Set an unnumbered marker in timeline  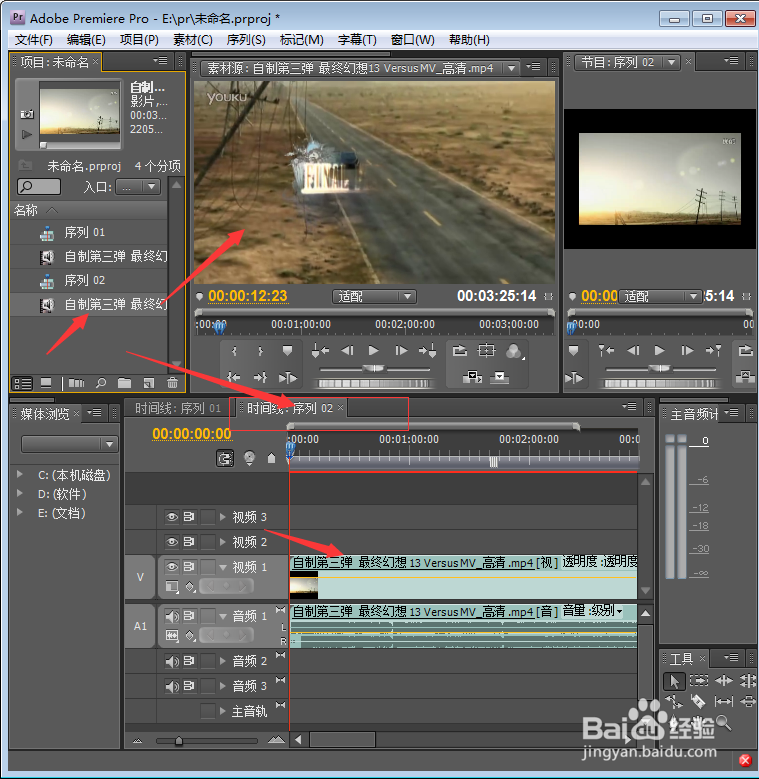(x=271, y=458)
